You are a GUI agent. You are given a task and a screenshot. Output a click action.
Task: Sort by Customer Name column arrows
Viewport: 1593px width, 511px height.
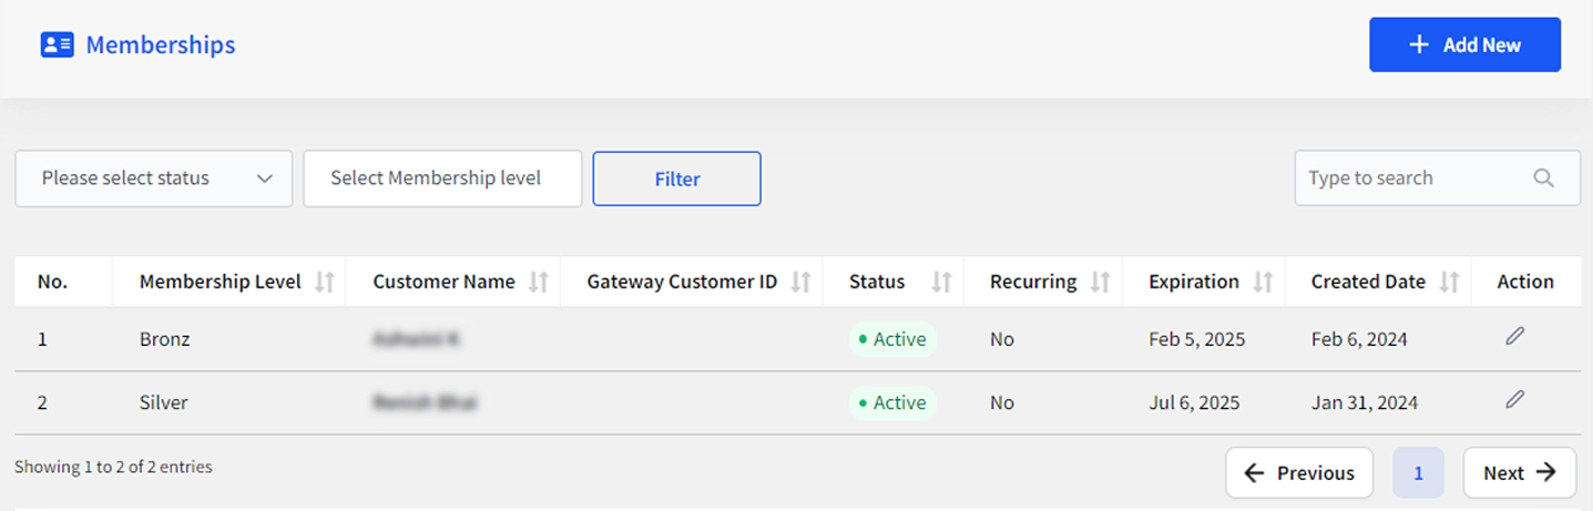[x=538, y=282]
